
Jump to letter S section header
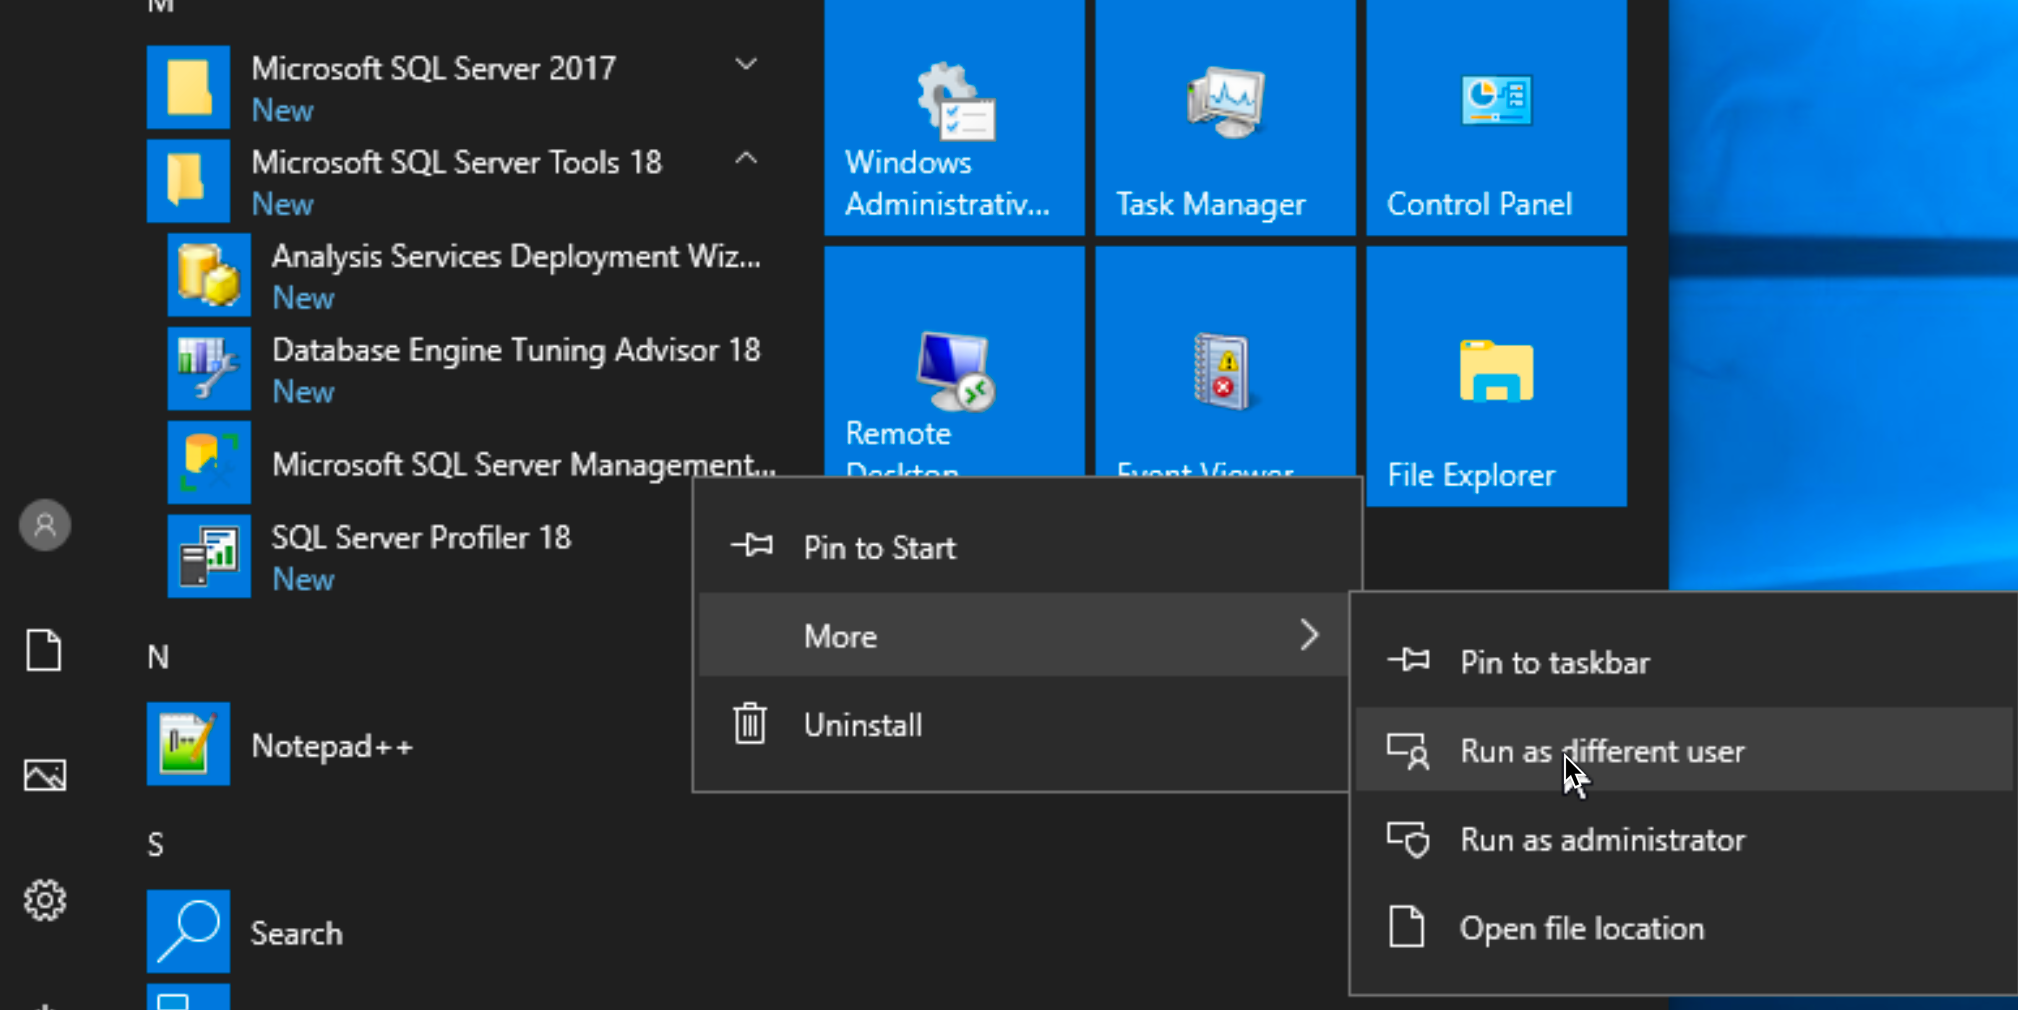(156, 845)
